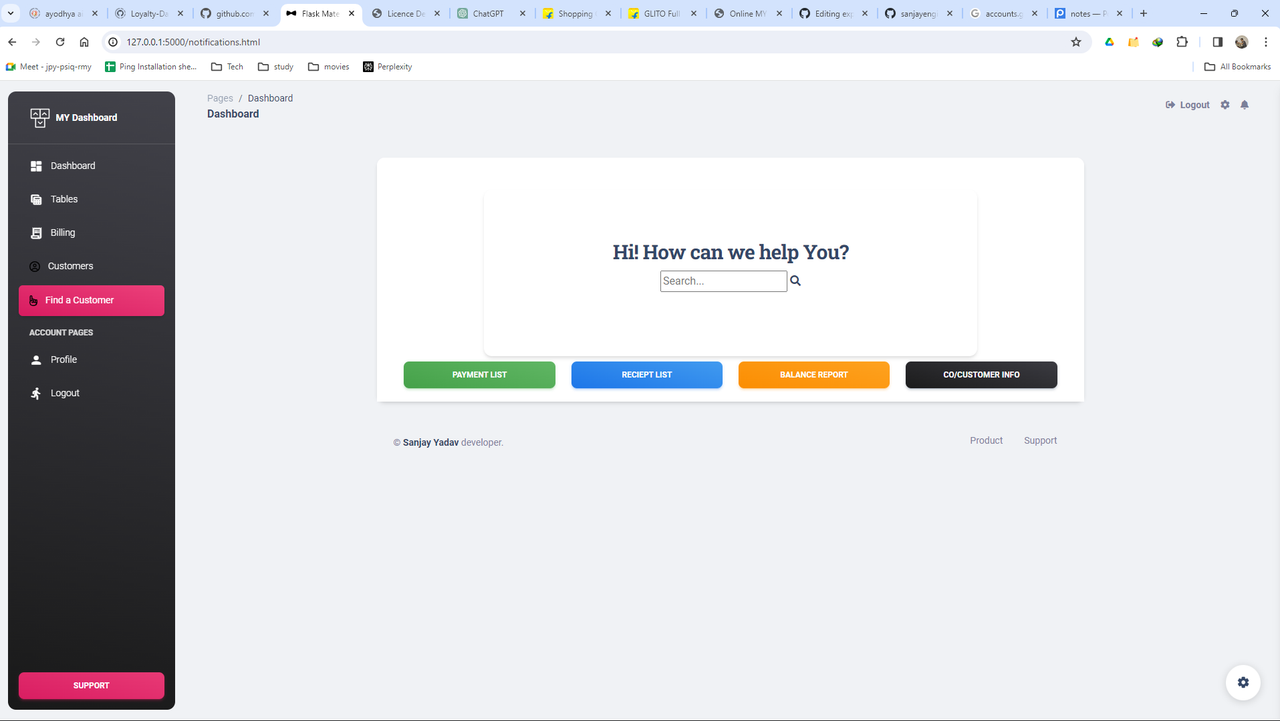1280x721 pixels.
Task: Expand the study bookmarks folder
Action: pyautogui.click(x=275, y=66)
